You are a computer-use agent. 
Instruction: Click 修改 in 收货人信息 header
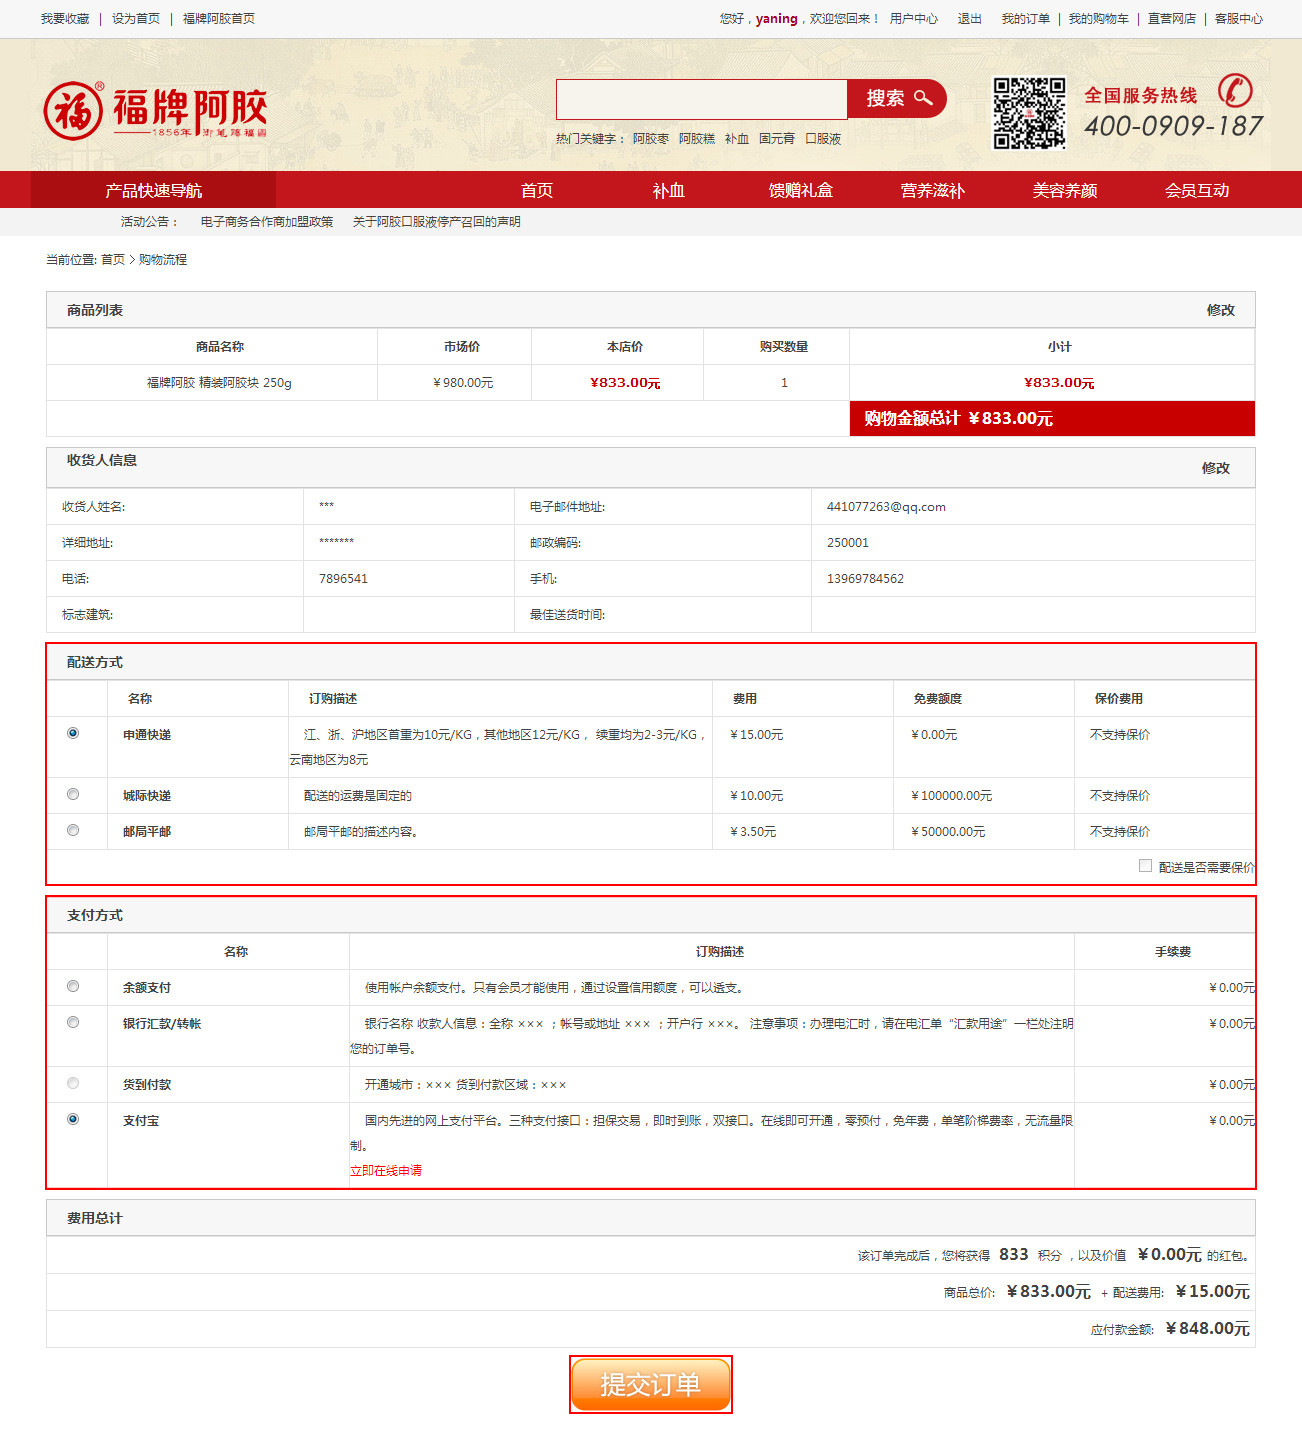click(1215, 468)
